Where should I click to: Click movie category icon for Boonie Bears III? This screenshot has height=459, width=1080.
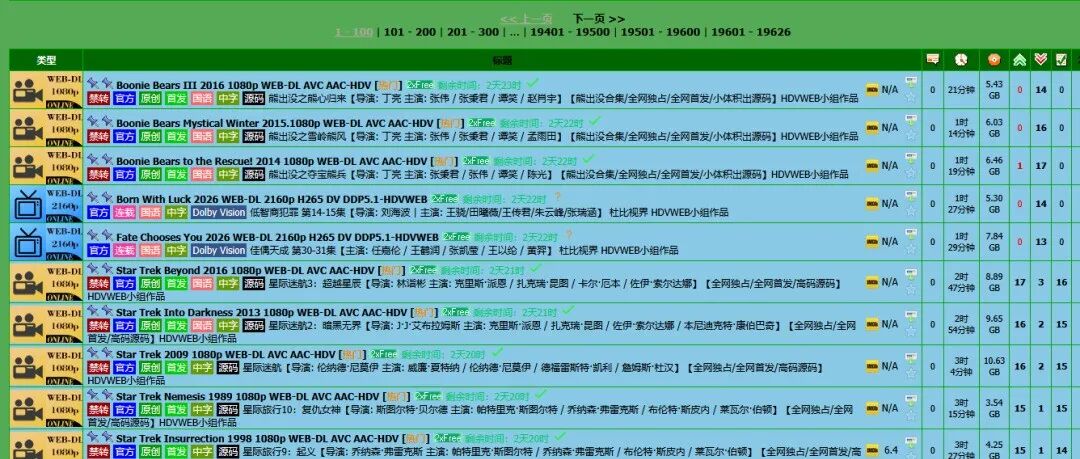pos(45,90)
